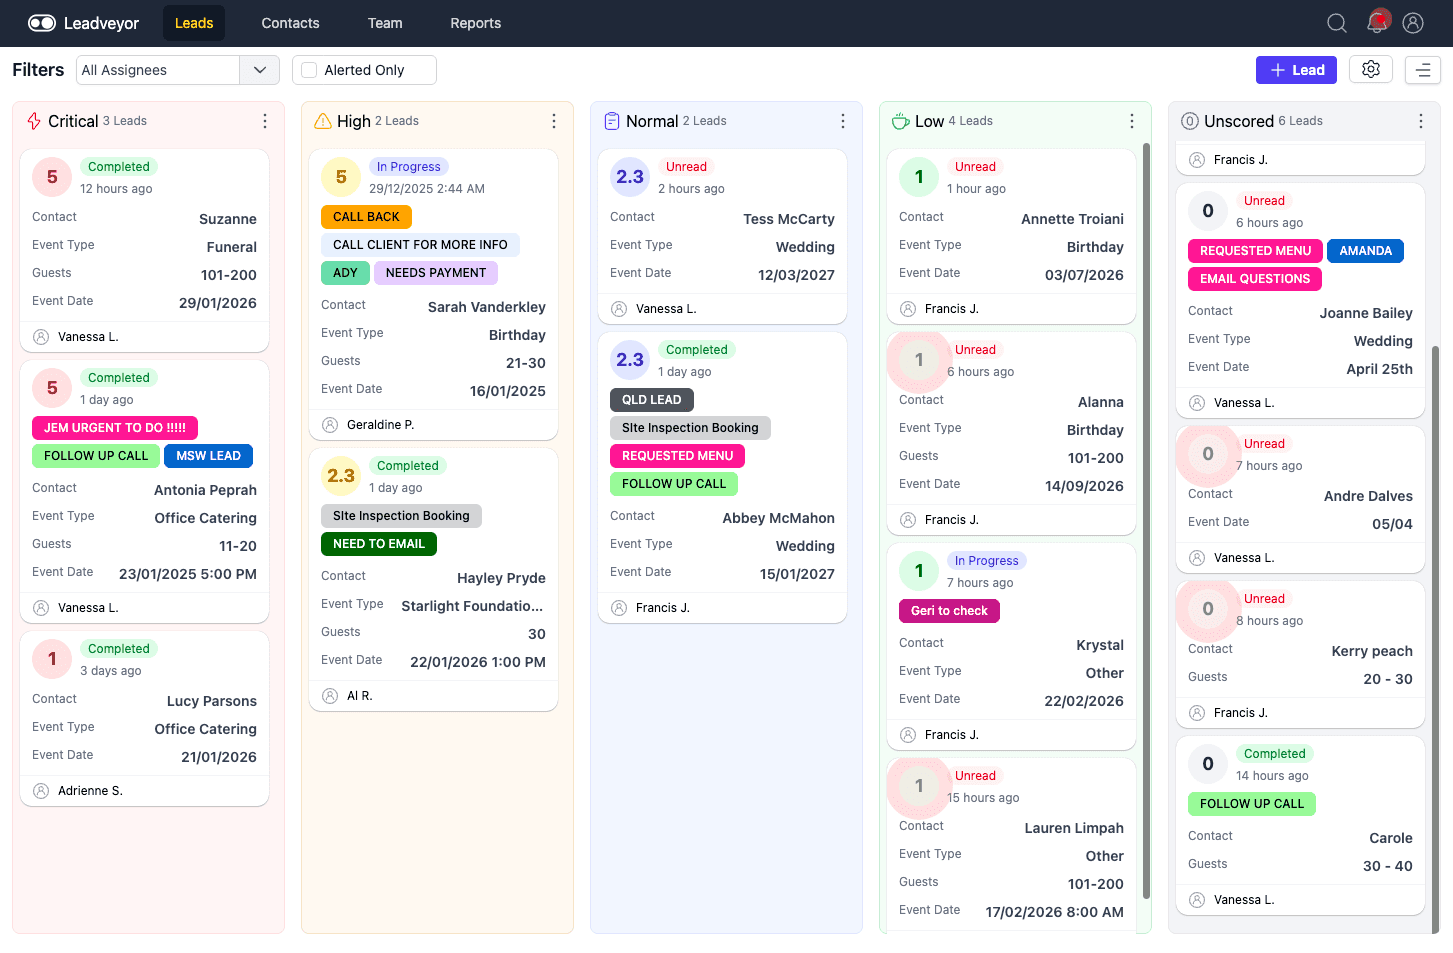Open board settings with the gear icon
The image size is (1453, 953).
1370,70
